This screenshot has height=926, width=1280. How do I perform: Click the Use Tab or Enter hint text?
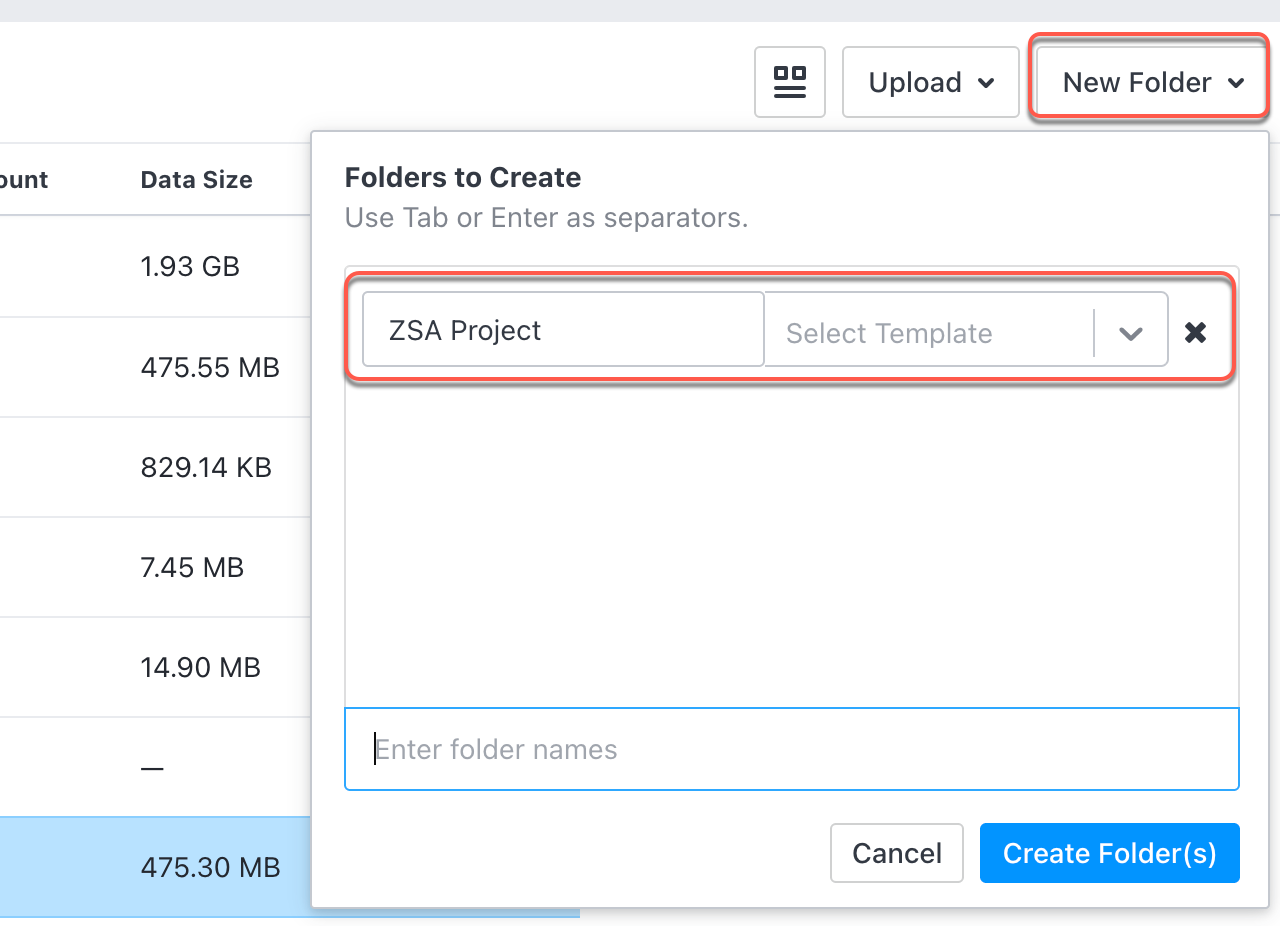pyautogui.click(x=546, y=218)
